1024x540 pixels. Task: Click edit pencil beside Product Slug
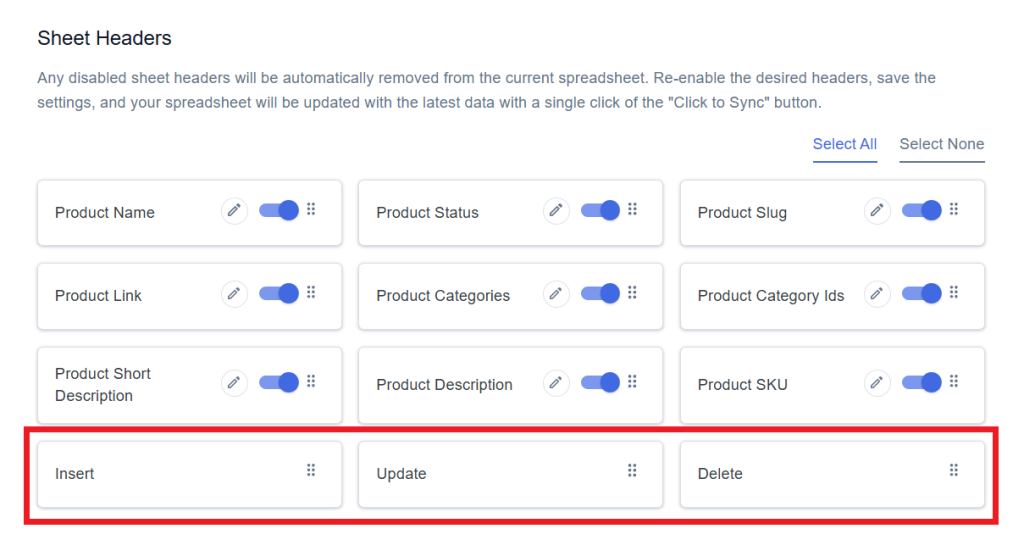click(x=877, y=211)
